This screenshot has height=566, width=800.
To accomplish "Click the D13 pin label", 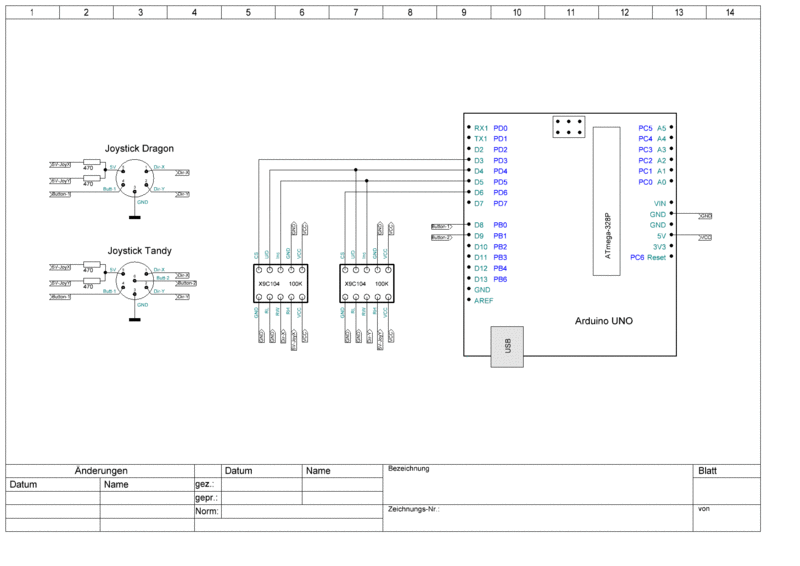I will click(x=481, y=279).
